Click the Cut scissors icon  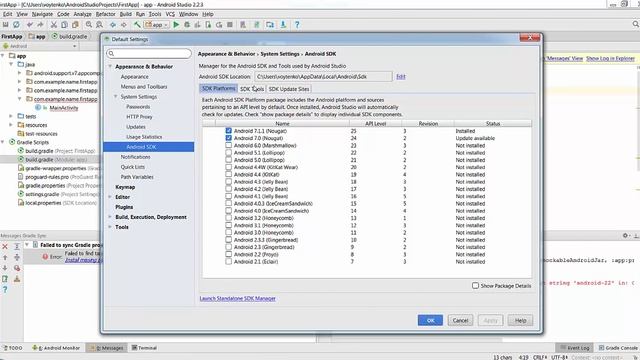53,25
